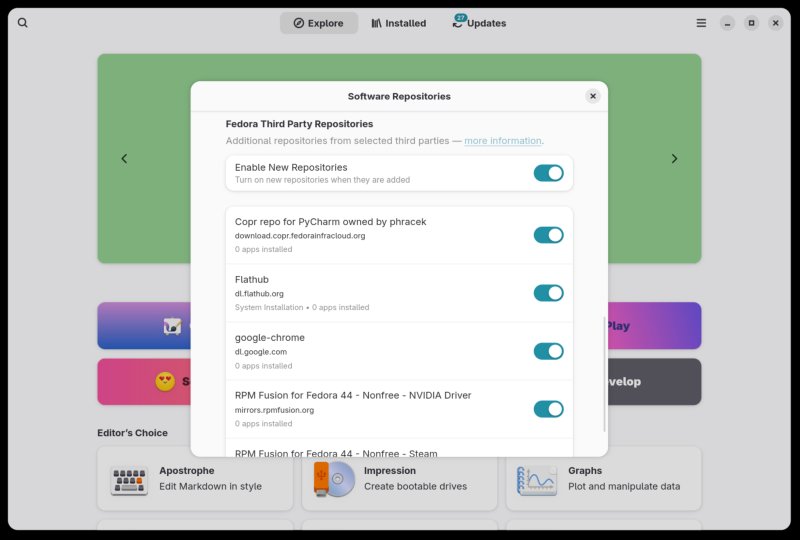The image size is (800, 540).
Task: Open the hamburger main menu
Action: (x=702, y=23)
